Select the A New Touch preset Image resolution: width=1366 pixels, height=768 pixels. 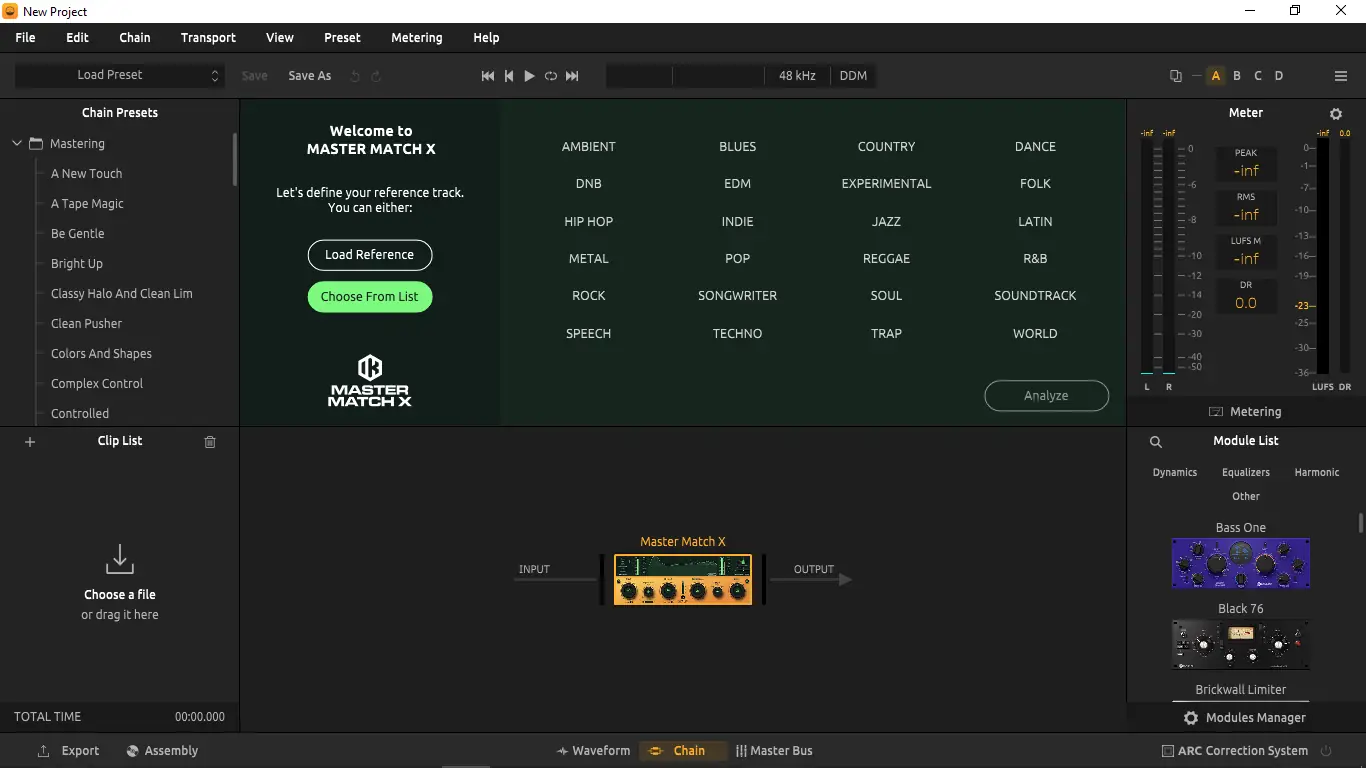pyautogui.click(x=86, y=174)
